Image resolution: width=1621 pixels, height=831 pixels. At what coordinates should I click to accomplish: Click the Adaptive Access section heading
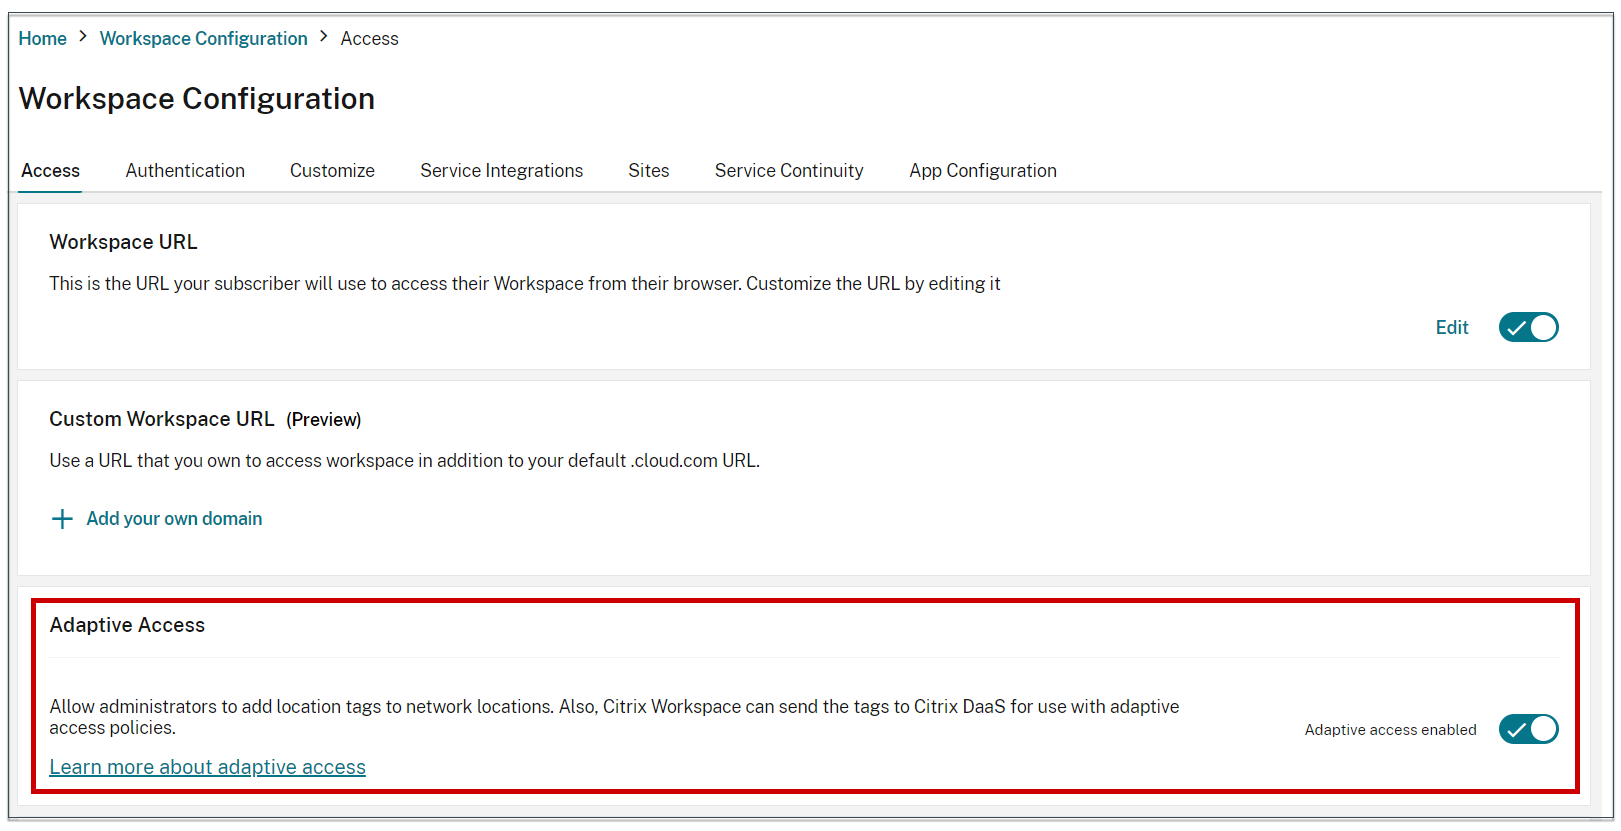pyautogui.click(x=127, y=625)
